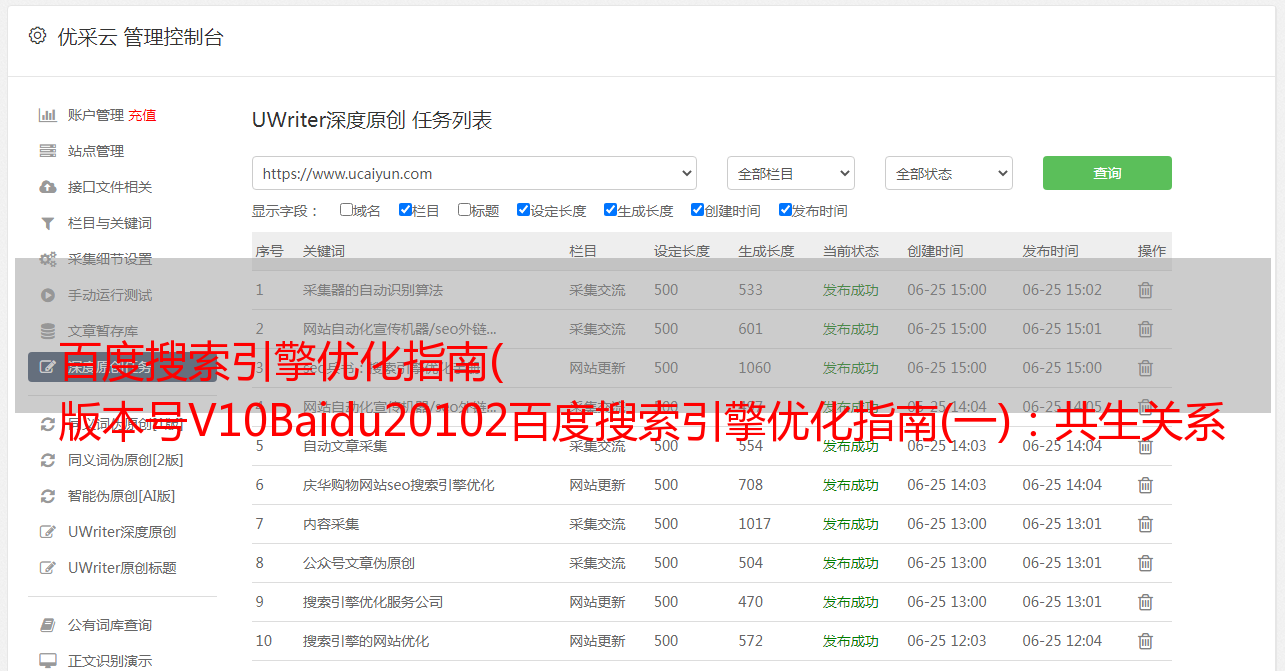Image resolution: width=1285 pixels, height=671 pixels.
Task: Open the 全部栏目 dropdown
Action: pos(791,173)
